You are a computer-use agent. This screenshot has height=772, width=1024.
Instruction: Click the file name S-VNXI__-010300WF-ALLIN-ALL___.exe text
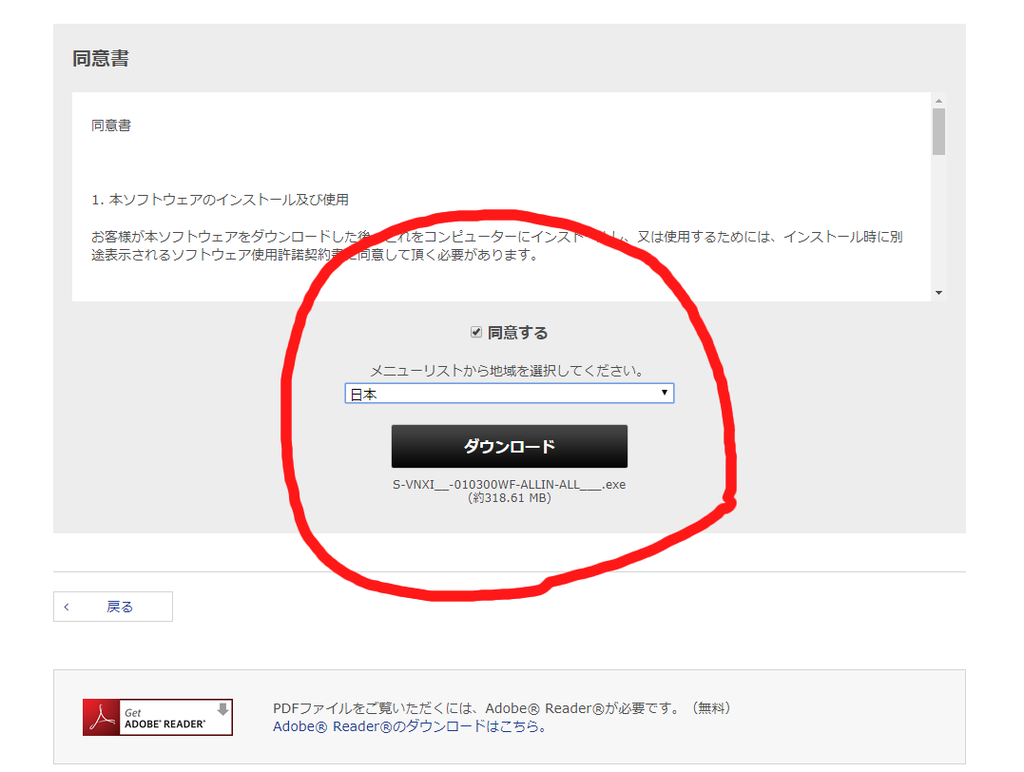click(x=509, y=485)
